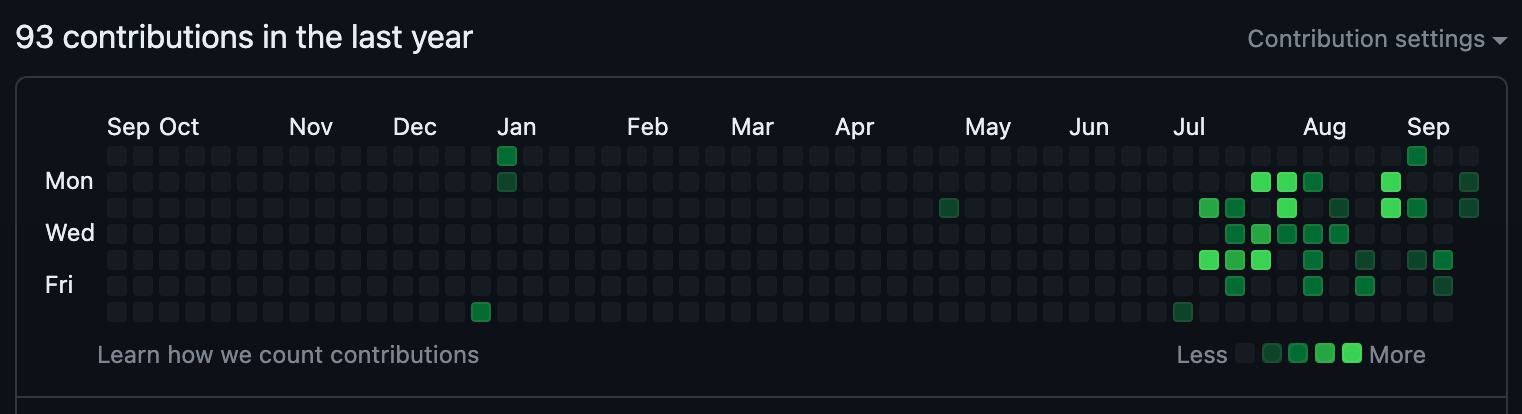Select green Monday cell under Jan label

tap(507, 182)
